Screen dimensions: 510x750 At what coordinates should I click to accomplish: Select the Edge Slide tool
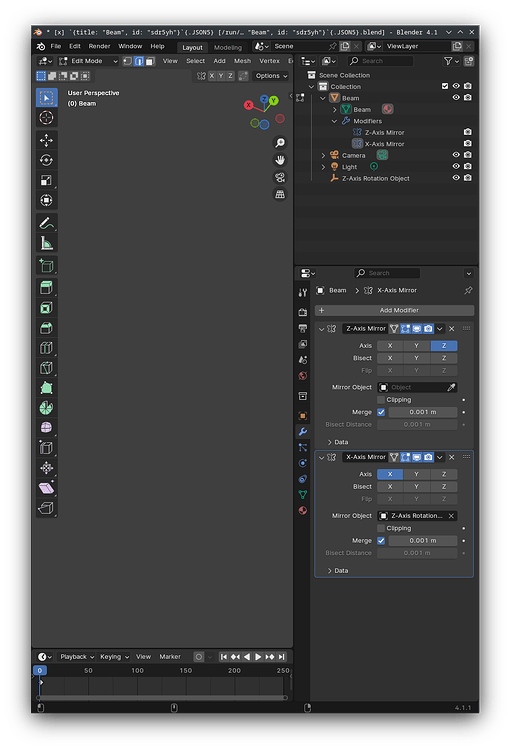click(x=46, y=448)
